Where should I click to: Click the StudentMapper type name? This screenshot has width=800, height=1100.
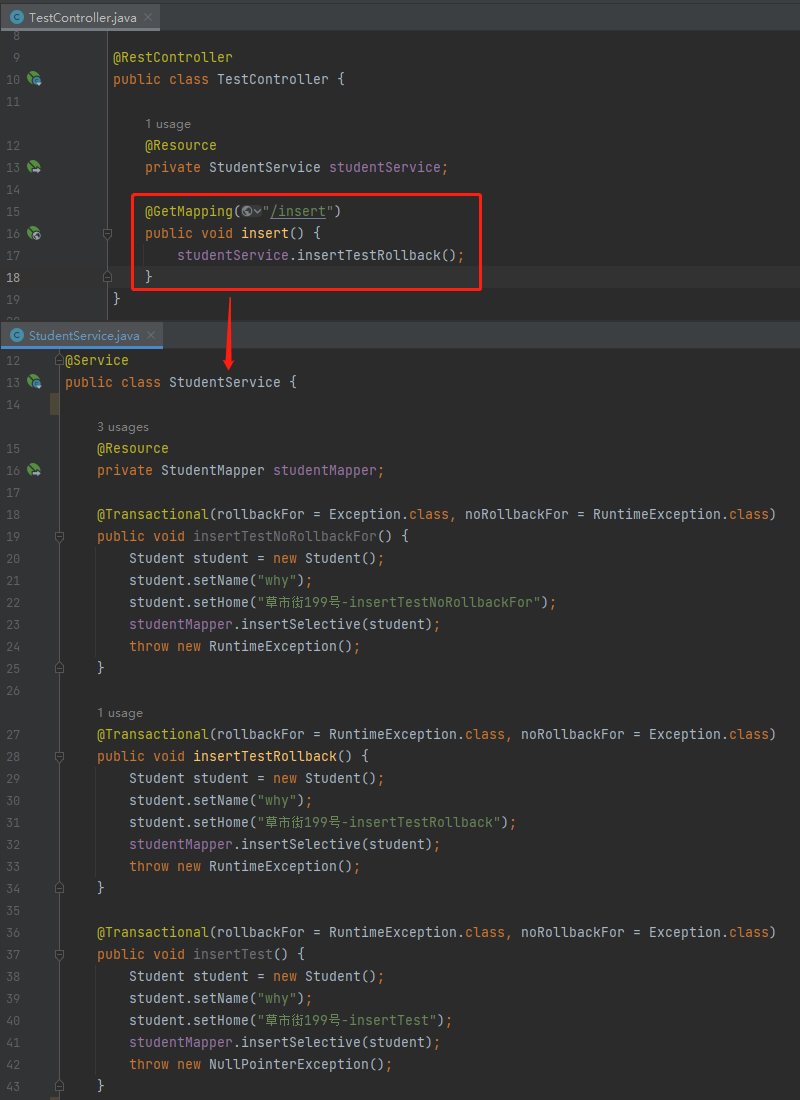[x=213, y=470]
